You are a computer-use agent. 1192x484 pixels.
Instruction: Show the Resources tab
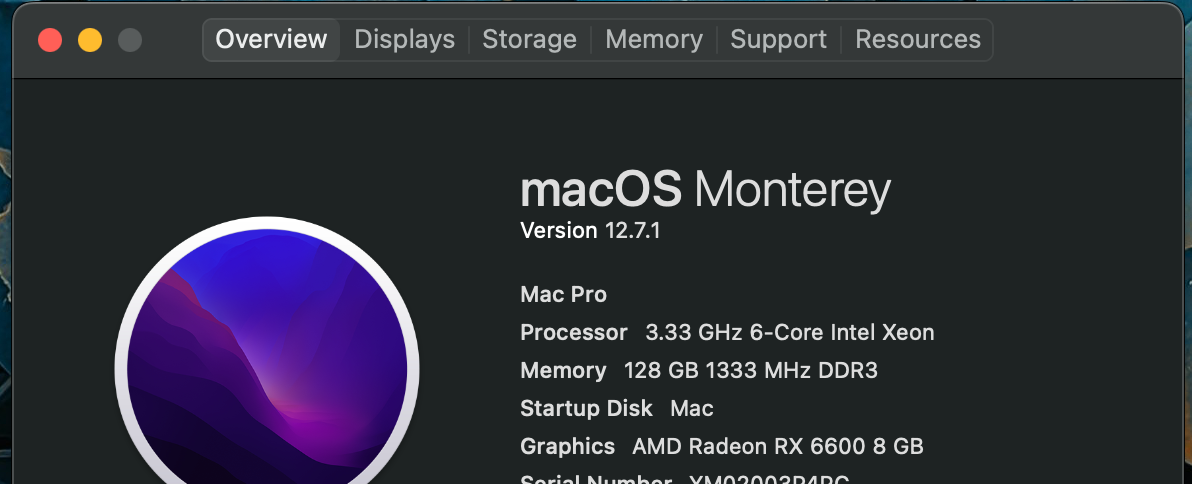click(x=918, y=40)
